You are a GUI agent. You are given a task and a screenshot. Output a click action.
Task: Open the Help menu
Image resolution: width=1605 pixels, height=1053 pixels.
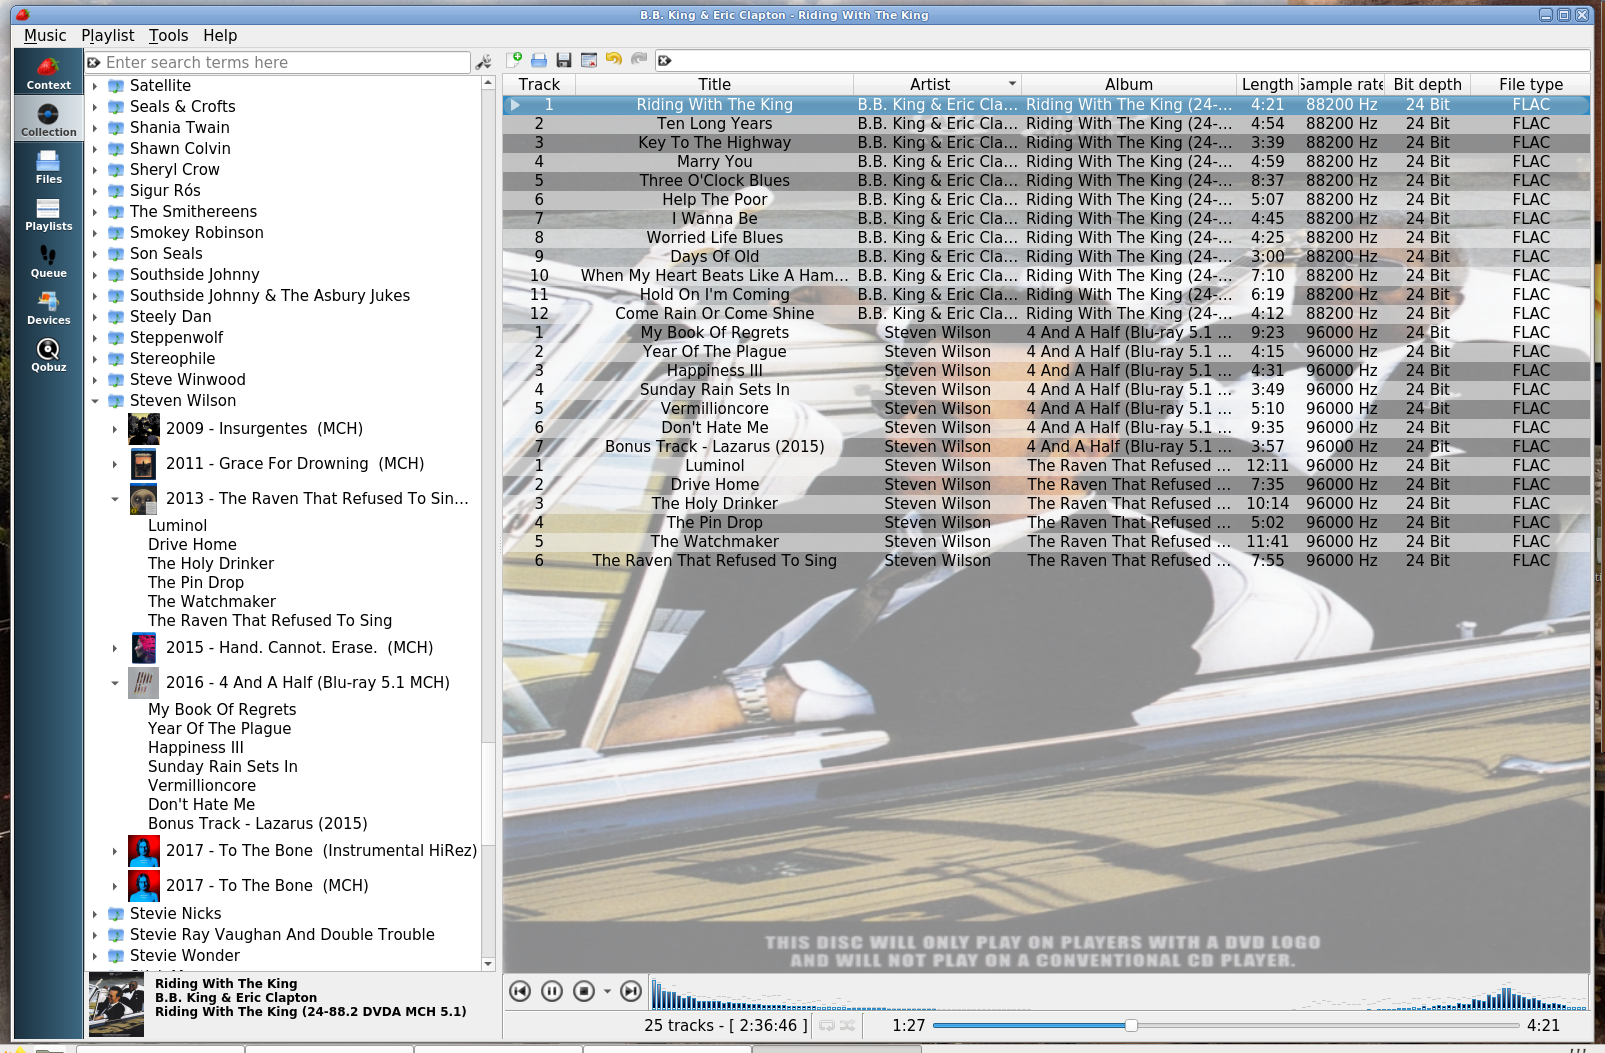tap(220, 35)
